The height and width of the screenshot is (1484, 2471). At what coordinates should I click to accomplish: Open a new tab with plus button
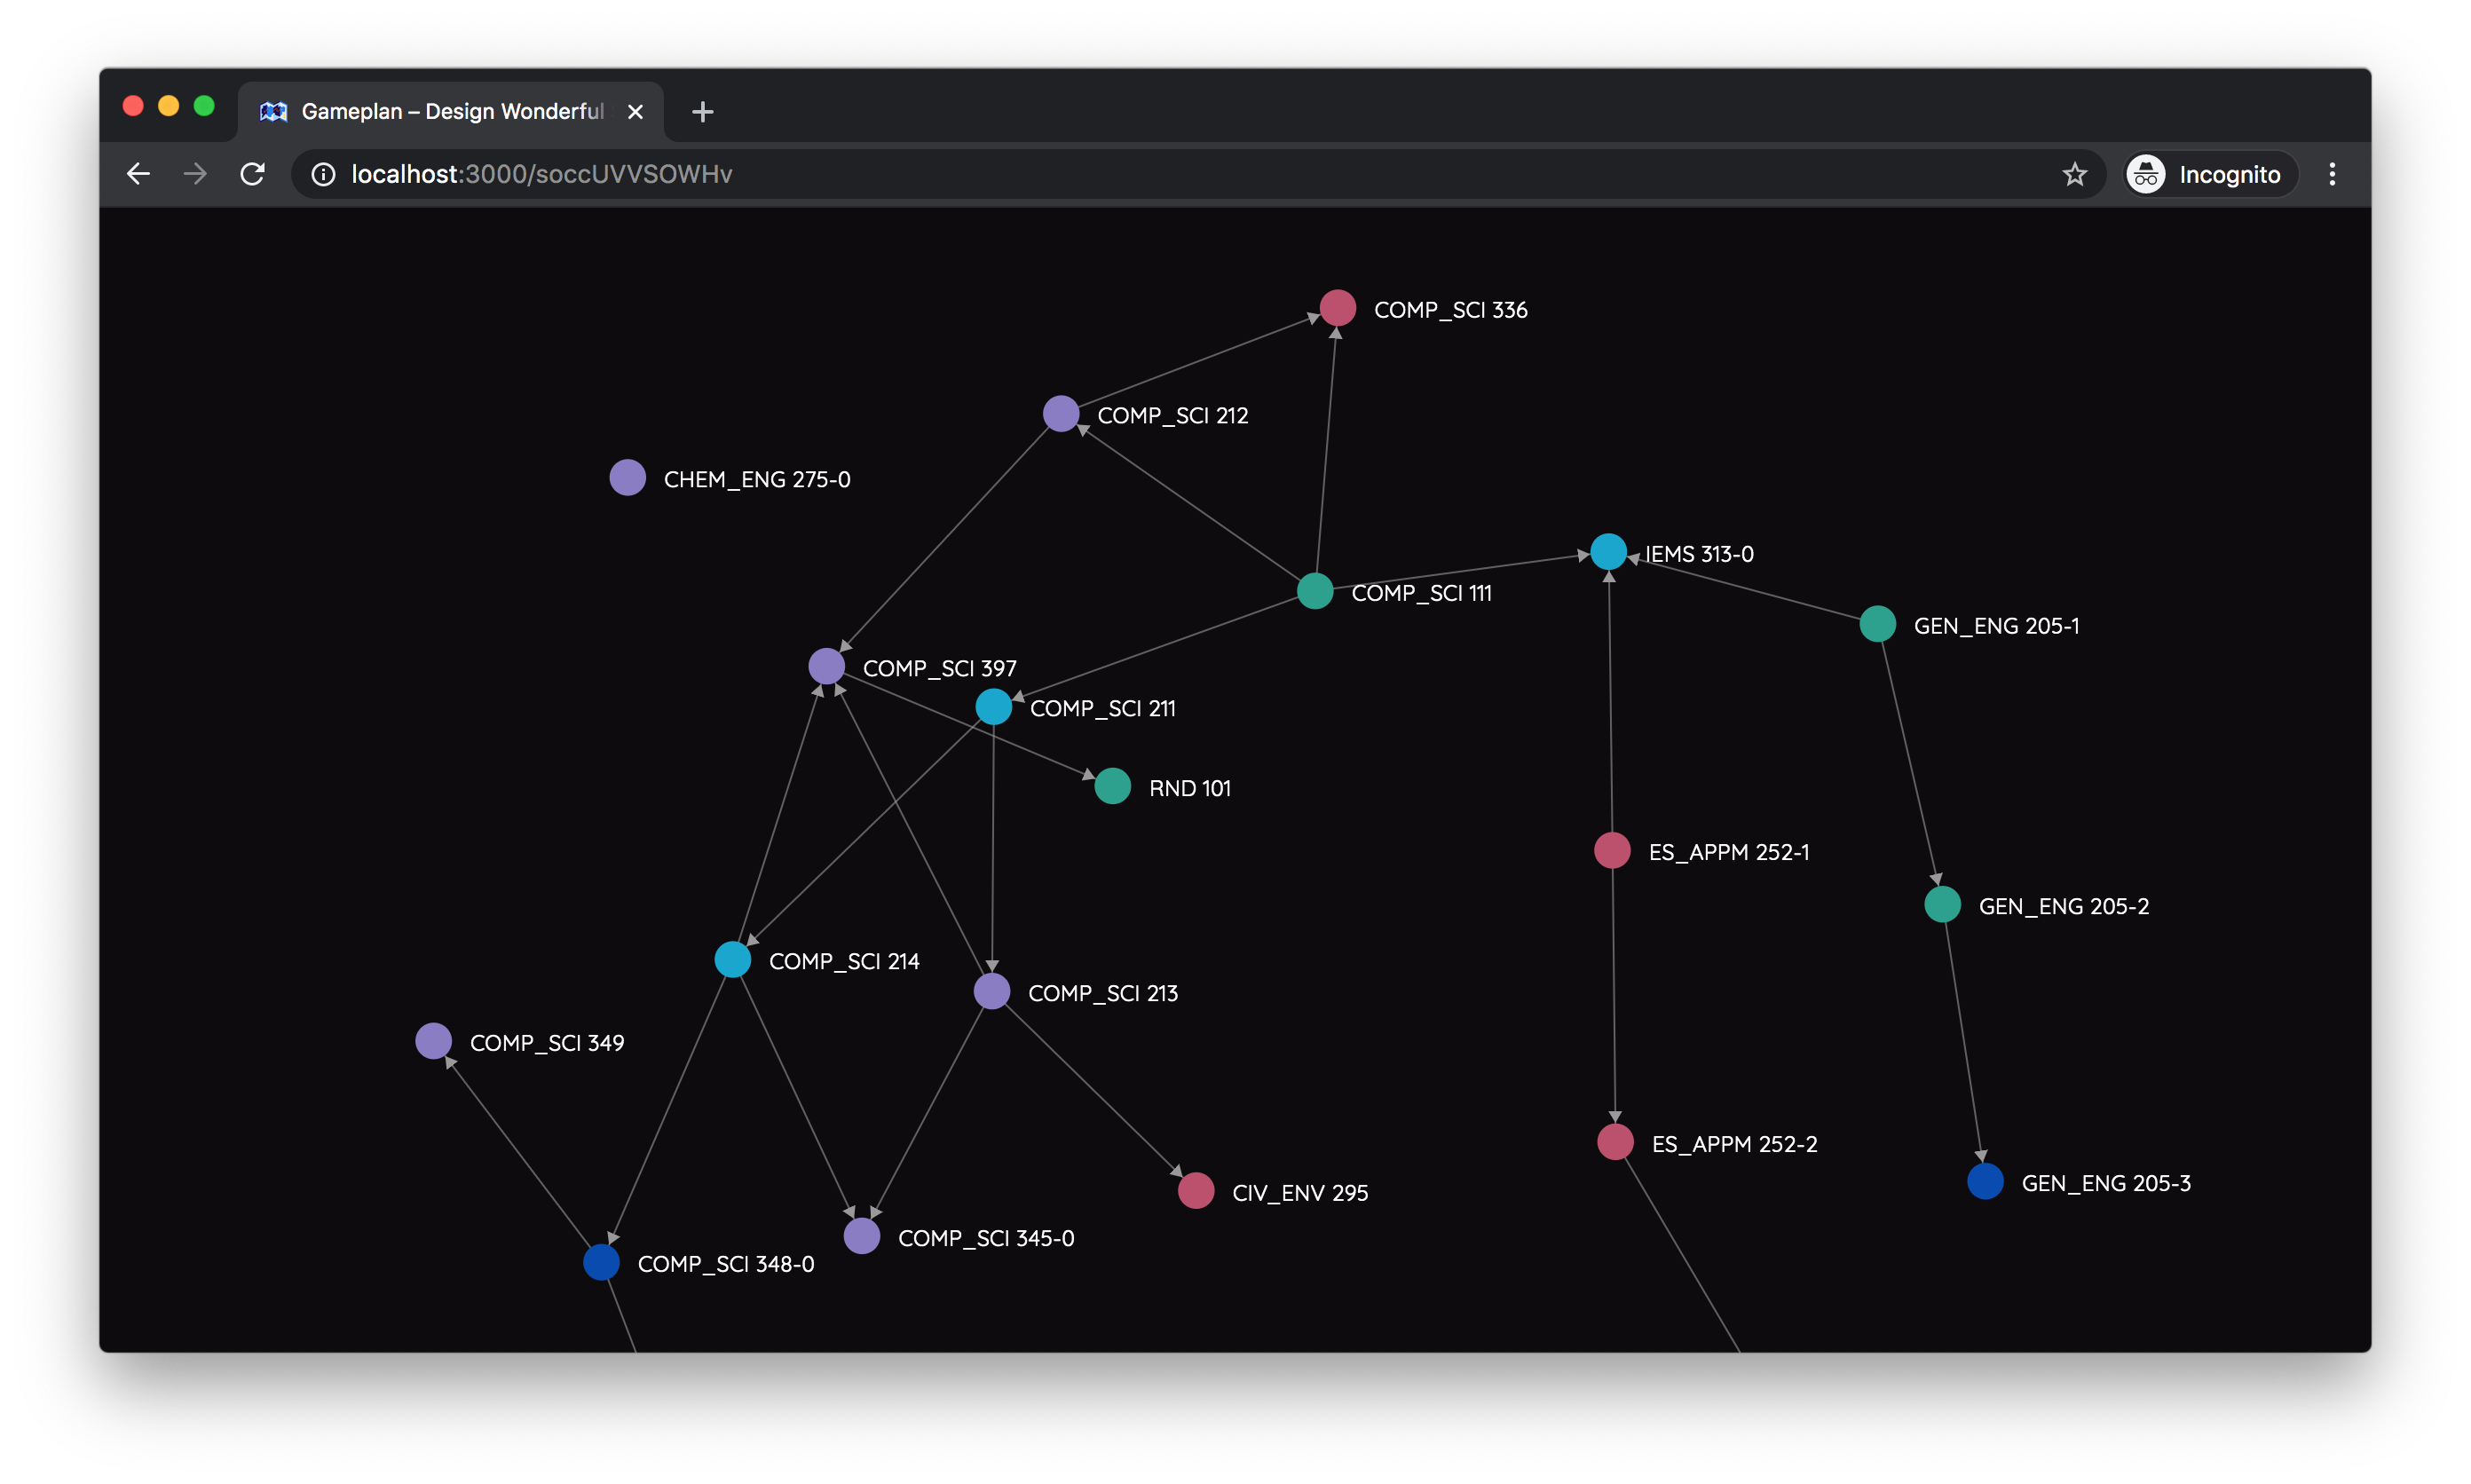pyautogui.click(x=702, y=112)
